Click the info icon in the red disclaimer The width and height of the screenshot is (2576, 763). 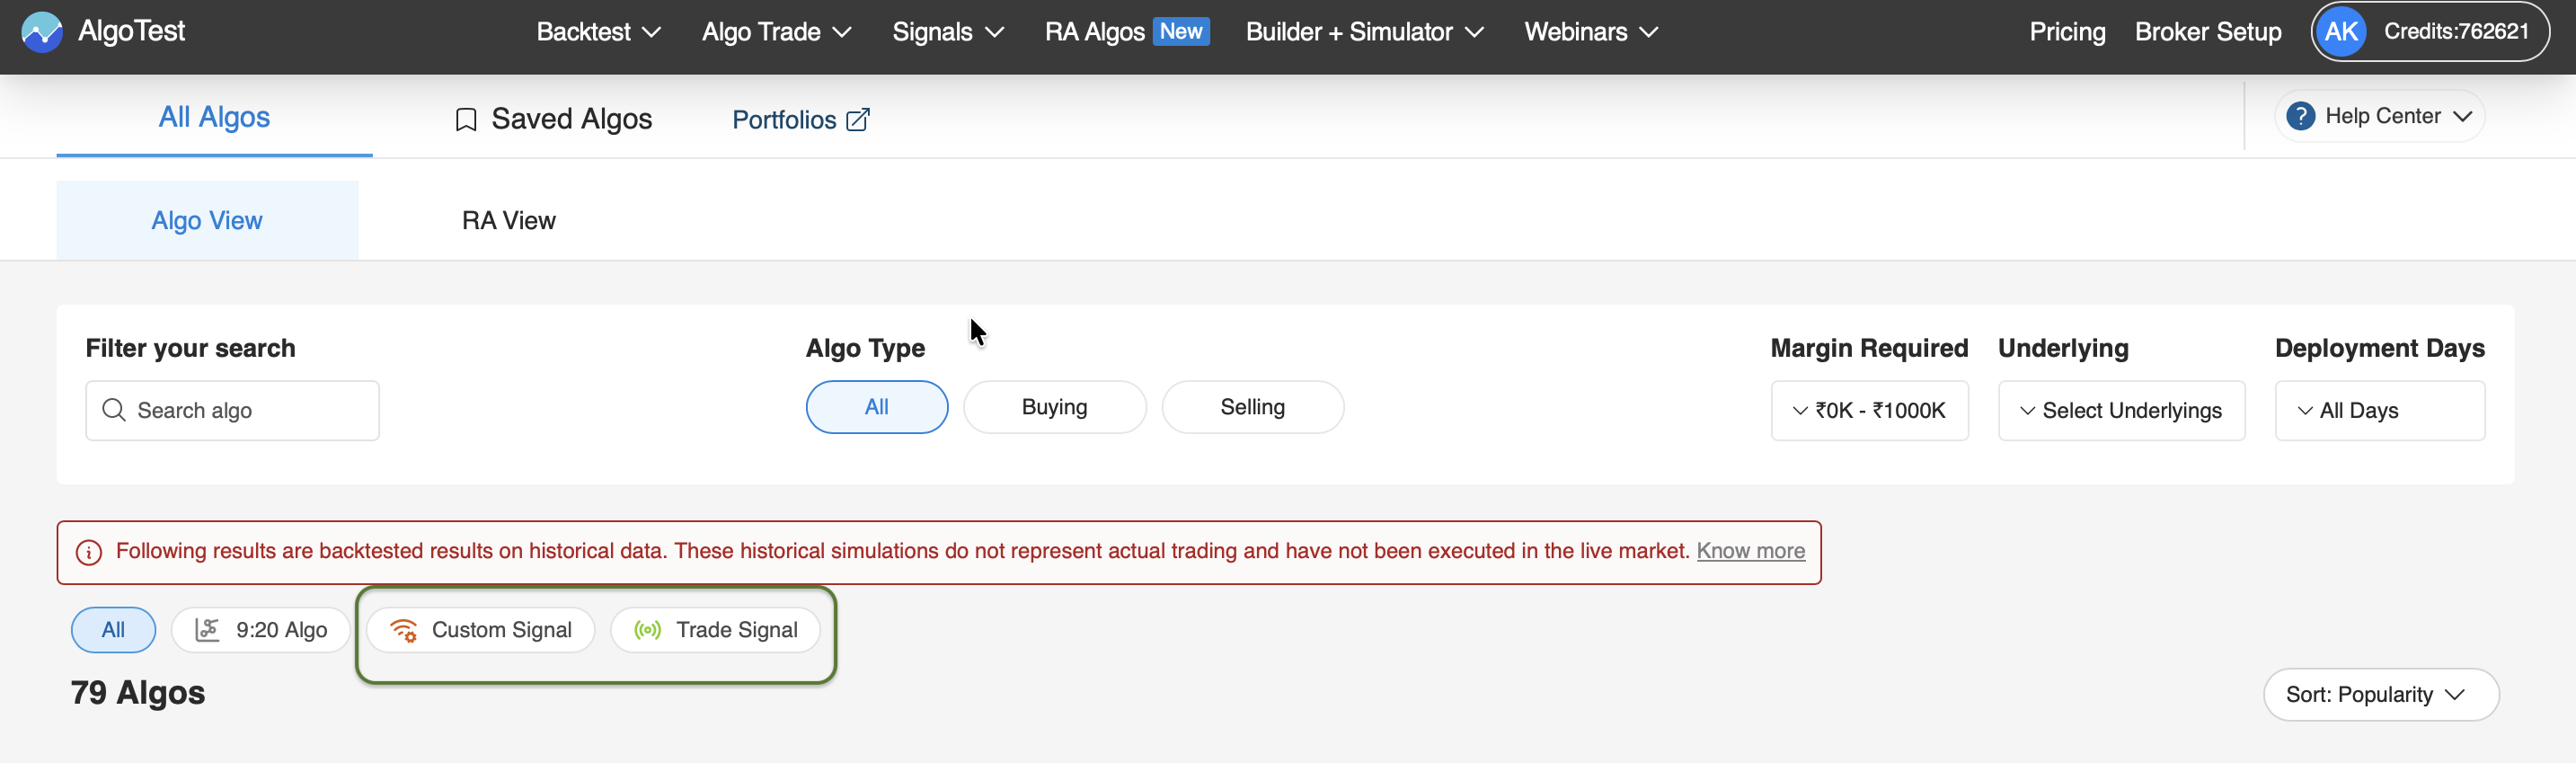pos(89,552)
